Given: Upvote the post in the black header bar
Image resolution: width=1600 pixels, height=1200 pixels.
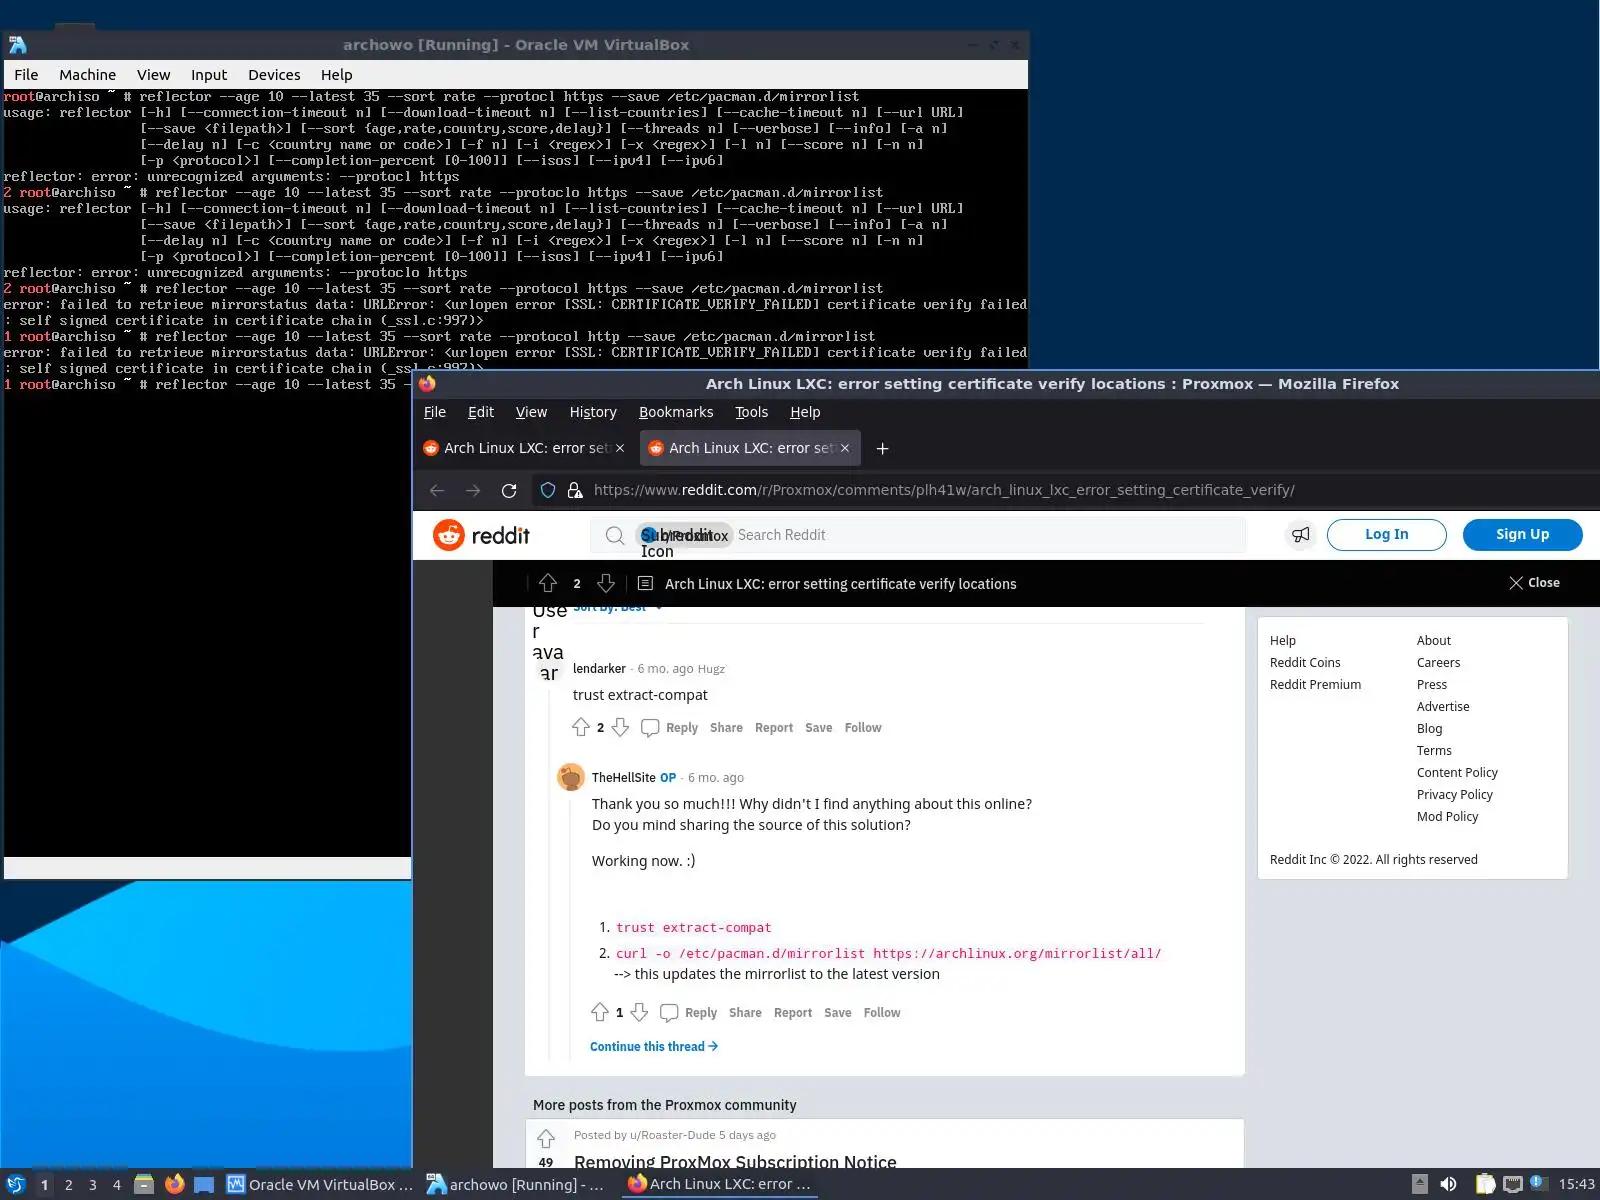Looking at the screenshot, I should coord(547,583).
